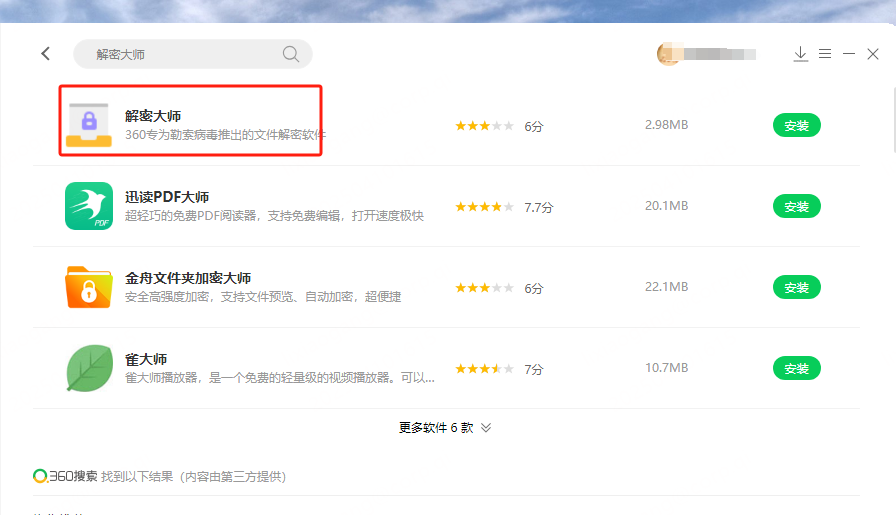Install 迅读PDF大师 with its 安装 button
Image resolution: width=896 pixels, height=515 pixels.
[x=796, y=206]
